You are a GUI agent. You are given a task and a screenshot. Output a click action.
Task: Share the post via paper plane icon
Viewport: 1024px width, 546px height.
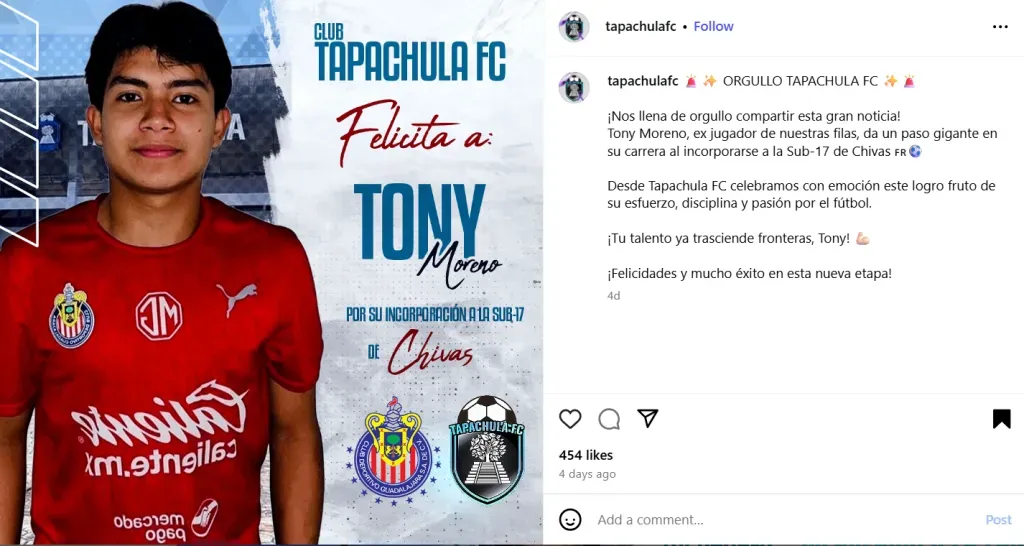(647, 418)
